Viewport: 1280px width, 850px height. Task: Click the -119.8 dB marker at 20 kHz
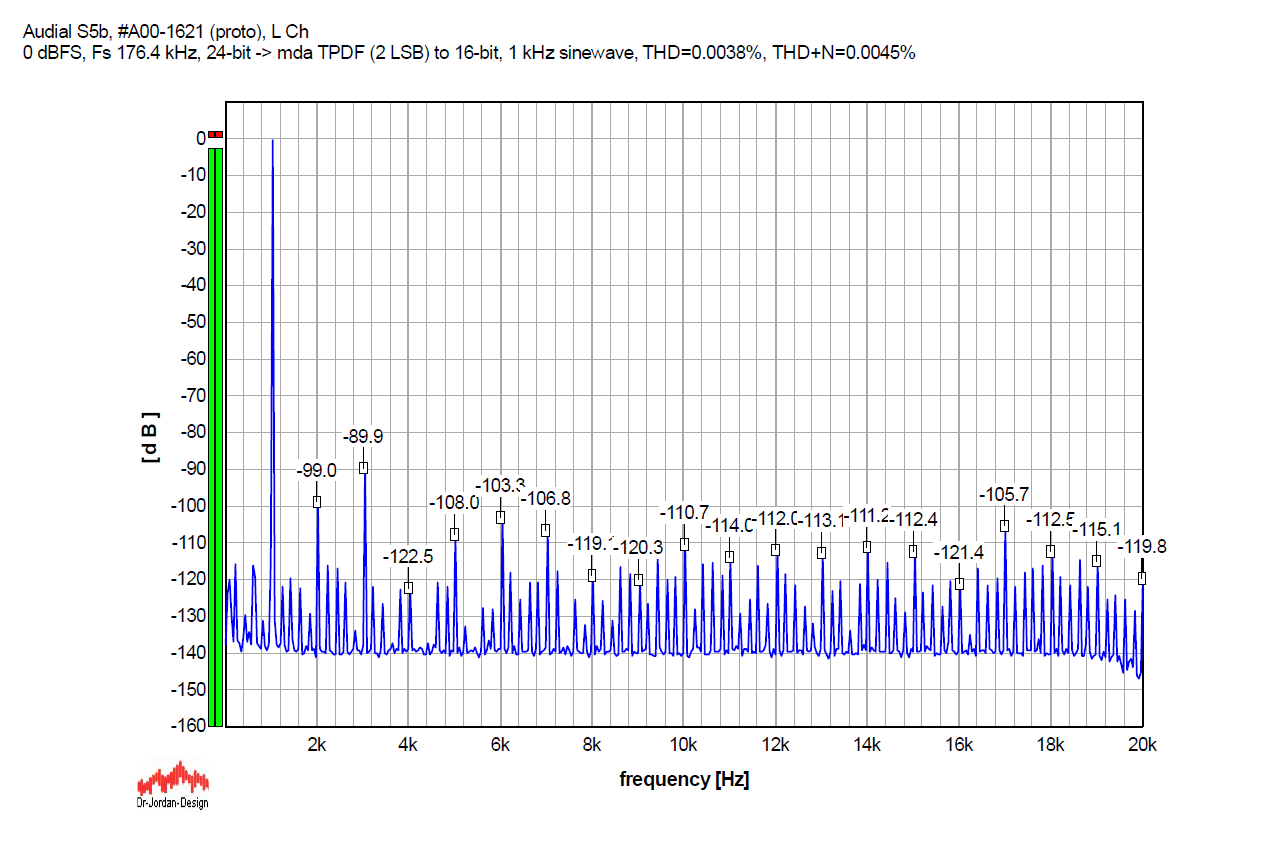point(1141,578)
